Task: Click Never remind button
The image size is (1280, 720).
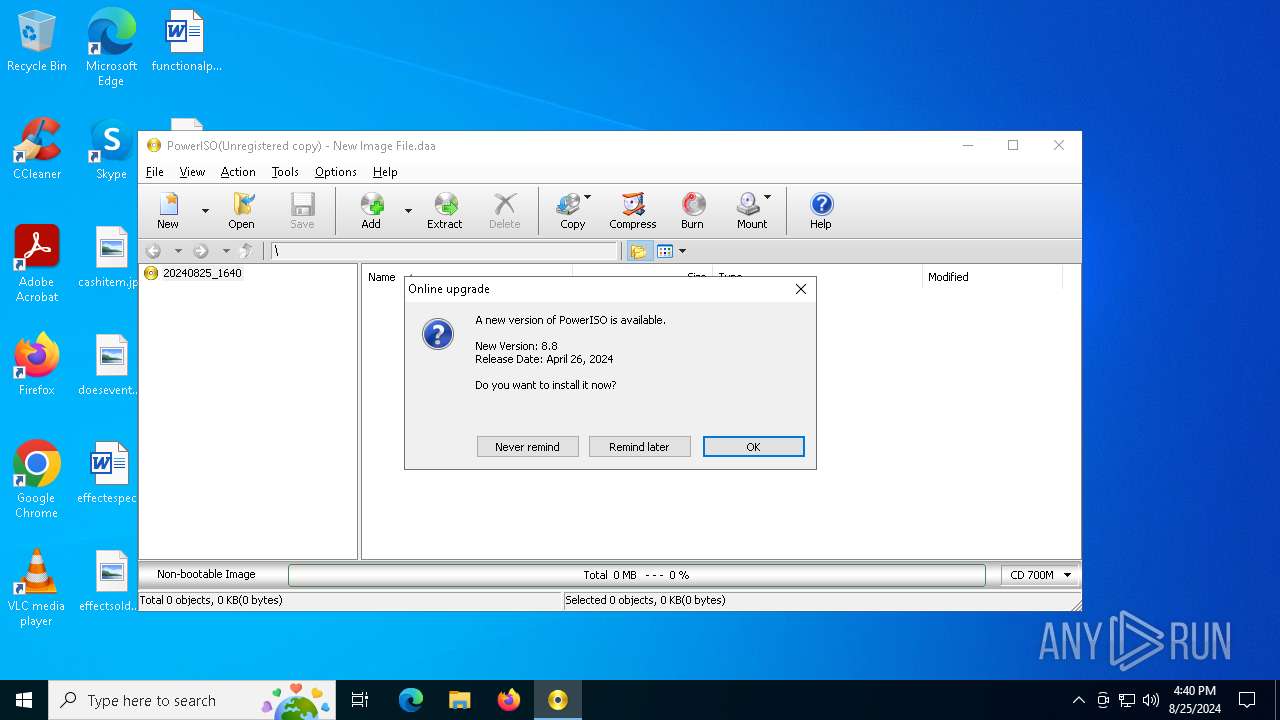Action: (x=528, y=447)
